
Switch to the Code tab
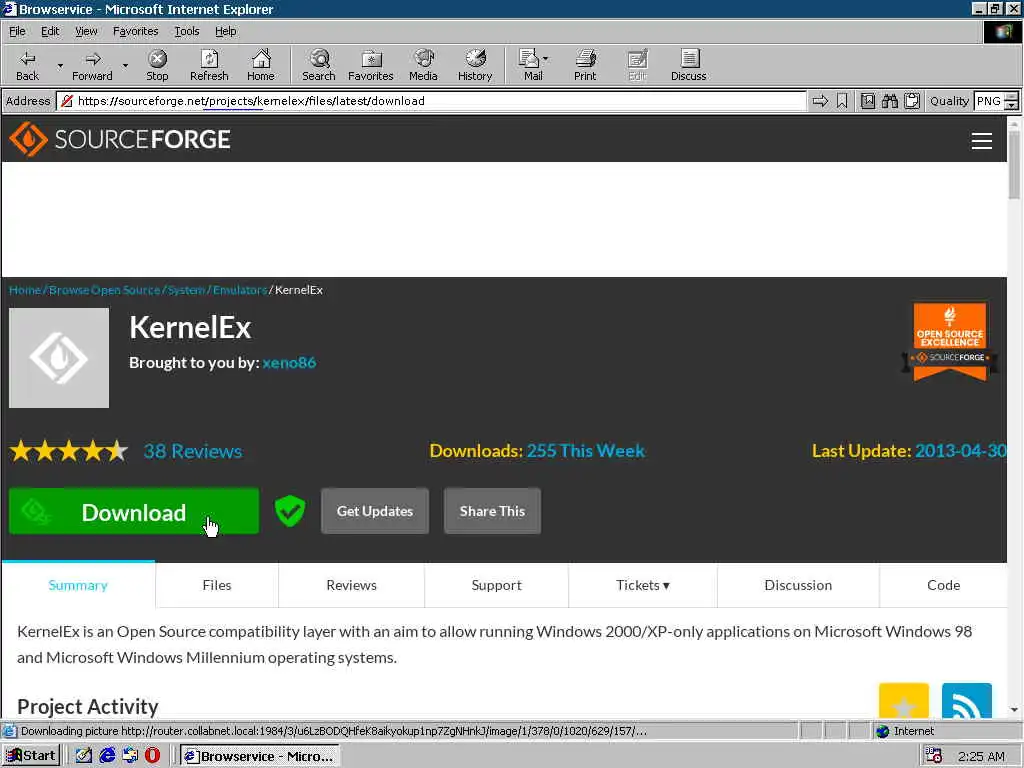(x=943, y=585)
